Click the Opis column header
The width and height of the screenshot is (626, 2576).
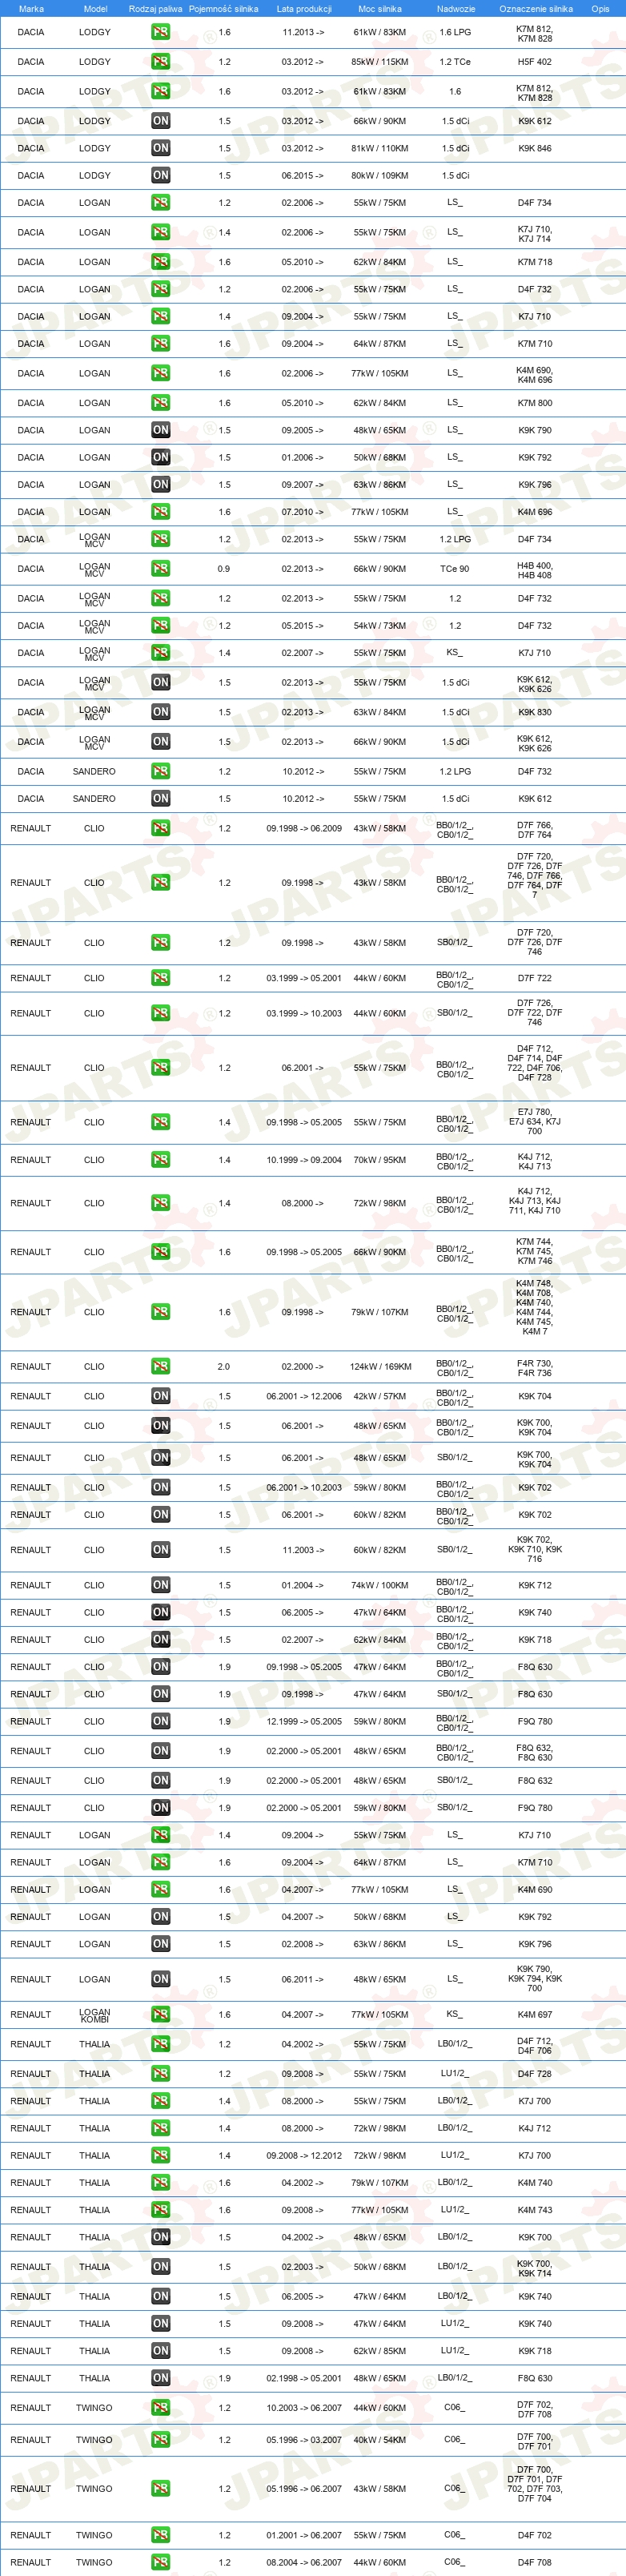click(600, 9)
